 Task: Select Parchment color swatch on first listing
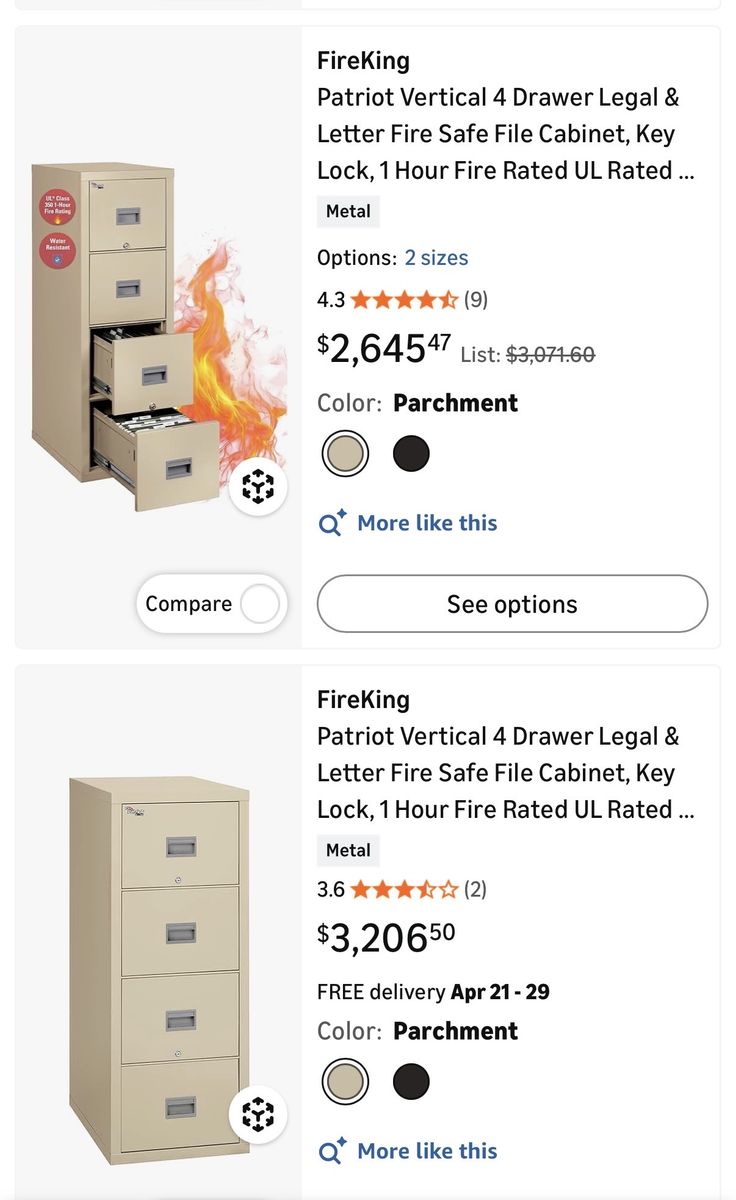point(345,453)
